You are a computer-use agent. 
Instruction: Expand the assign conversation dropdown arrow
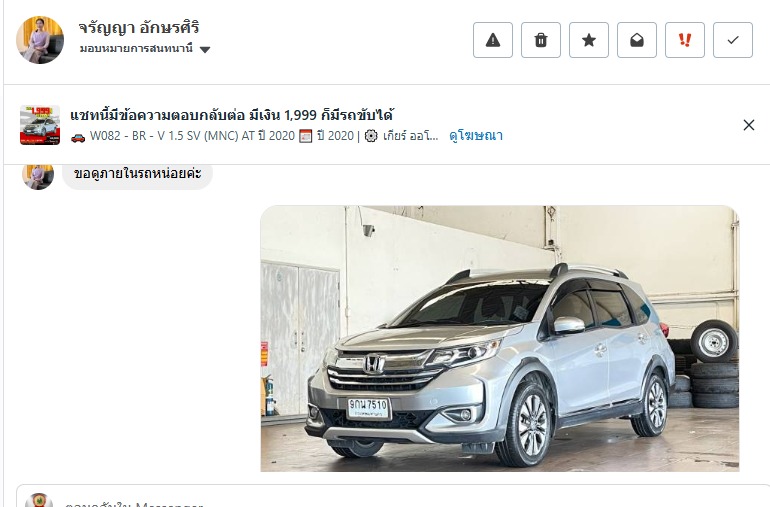205,50
